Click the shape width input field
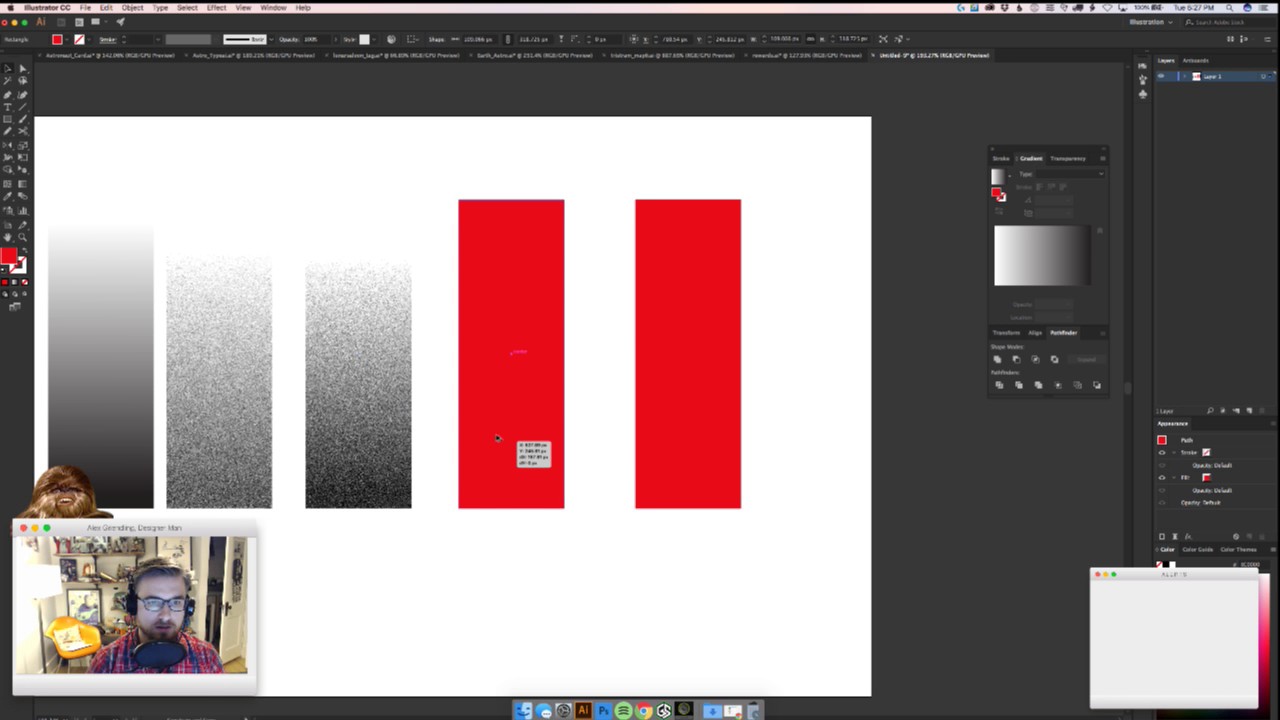Screen dimensions: 1280x720 pyautogui.click(x=478, y=39)
